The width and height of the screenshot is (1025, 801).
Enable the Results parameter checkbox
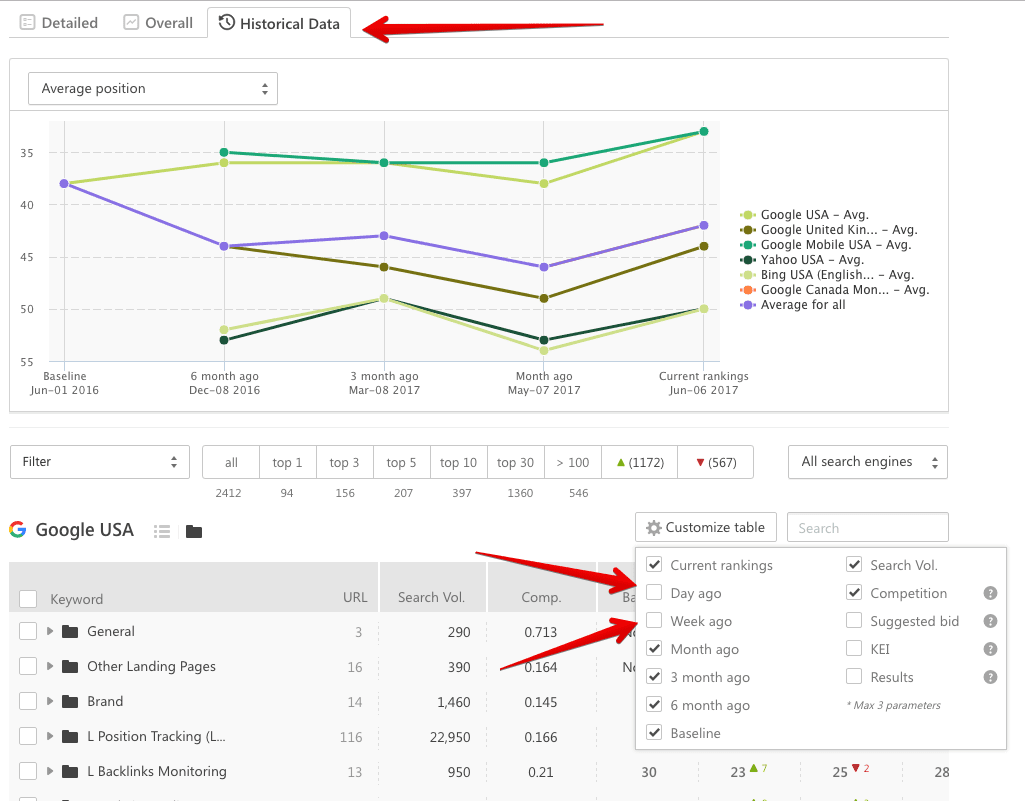point(854,677)
